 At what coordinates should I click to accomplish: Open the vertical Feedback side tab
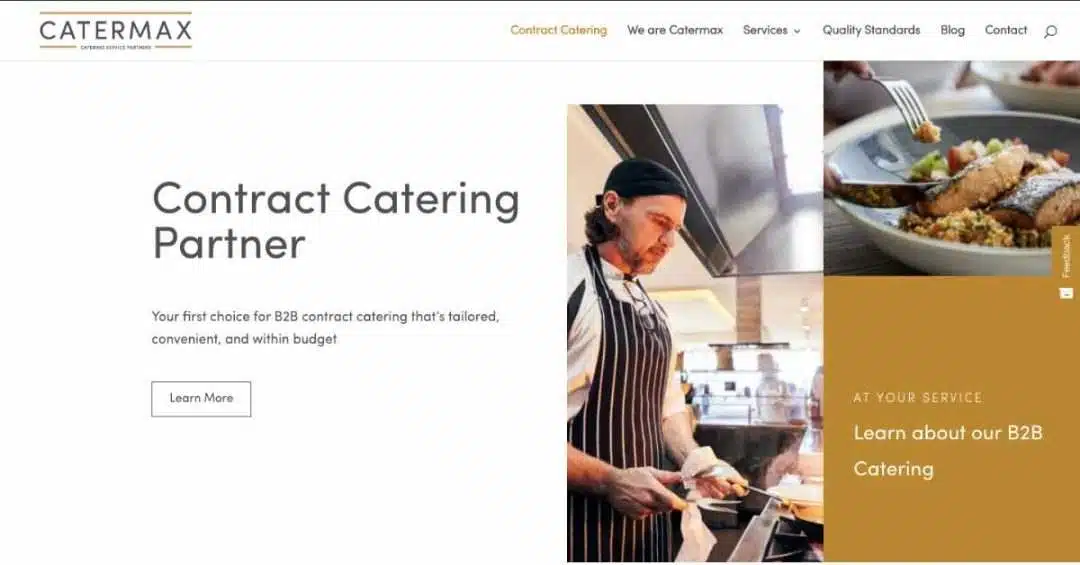coord(1066,264)
